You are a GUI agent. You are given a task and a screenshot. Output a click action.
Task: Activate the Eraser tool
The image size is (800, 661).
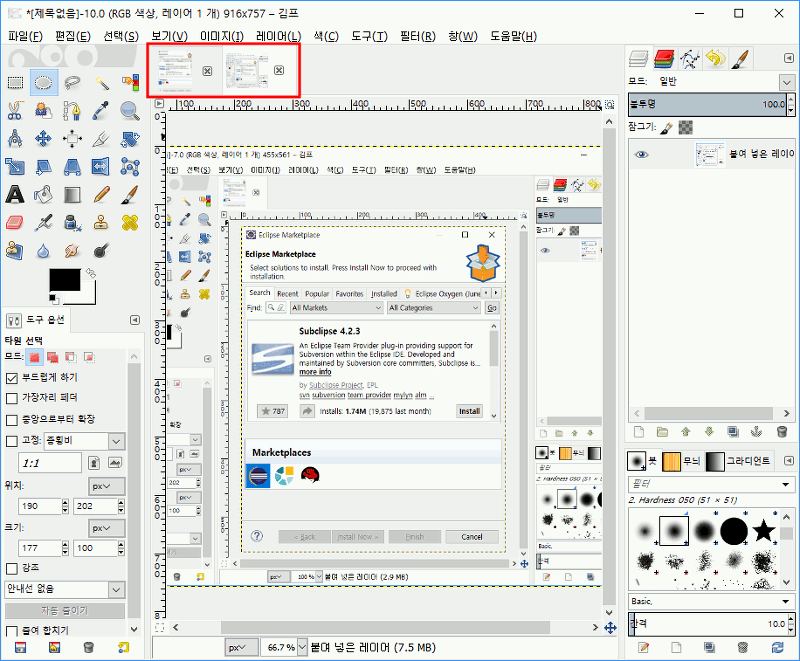pos(15,222)
